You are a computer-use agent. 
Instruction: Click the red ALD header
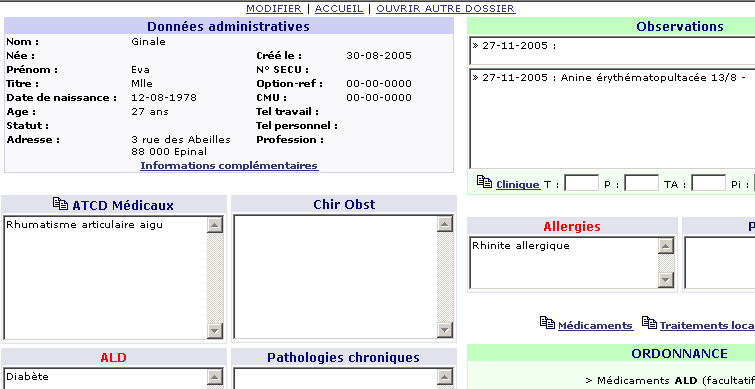114,358
